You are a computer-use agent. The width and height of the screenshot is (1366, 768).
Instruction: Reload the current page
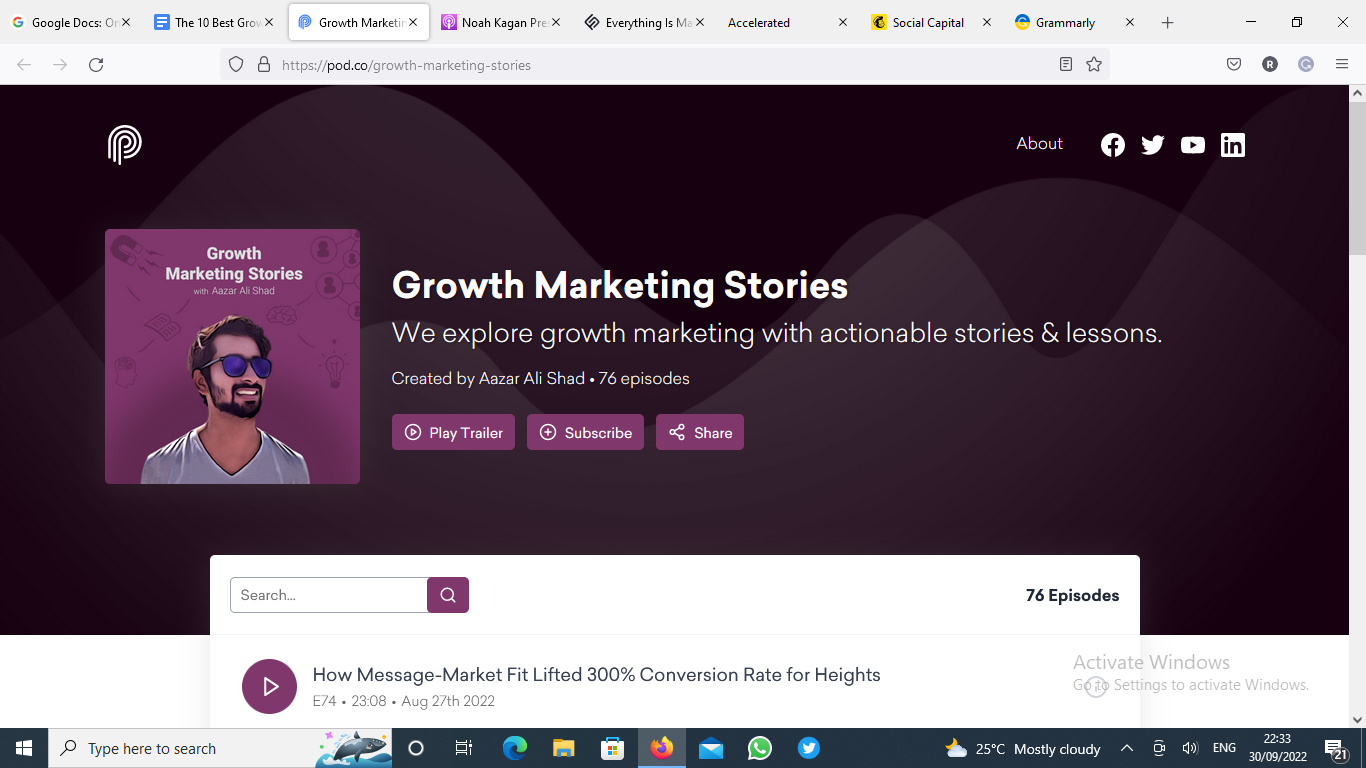(x=96, y=65)
